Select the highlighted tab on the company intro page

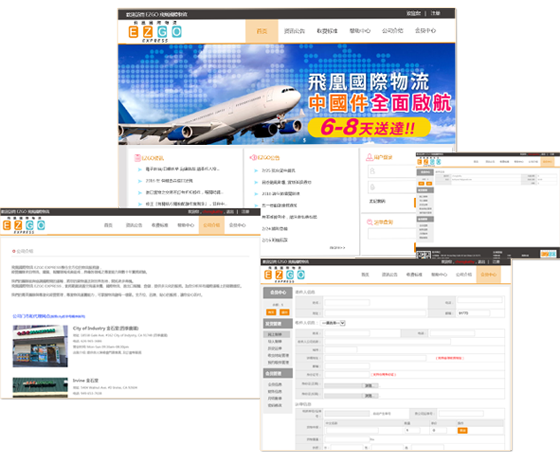[x=211, y=225]
